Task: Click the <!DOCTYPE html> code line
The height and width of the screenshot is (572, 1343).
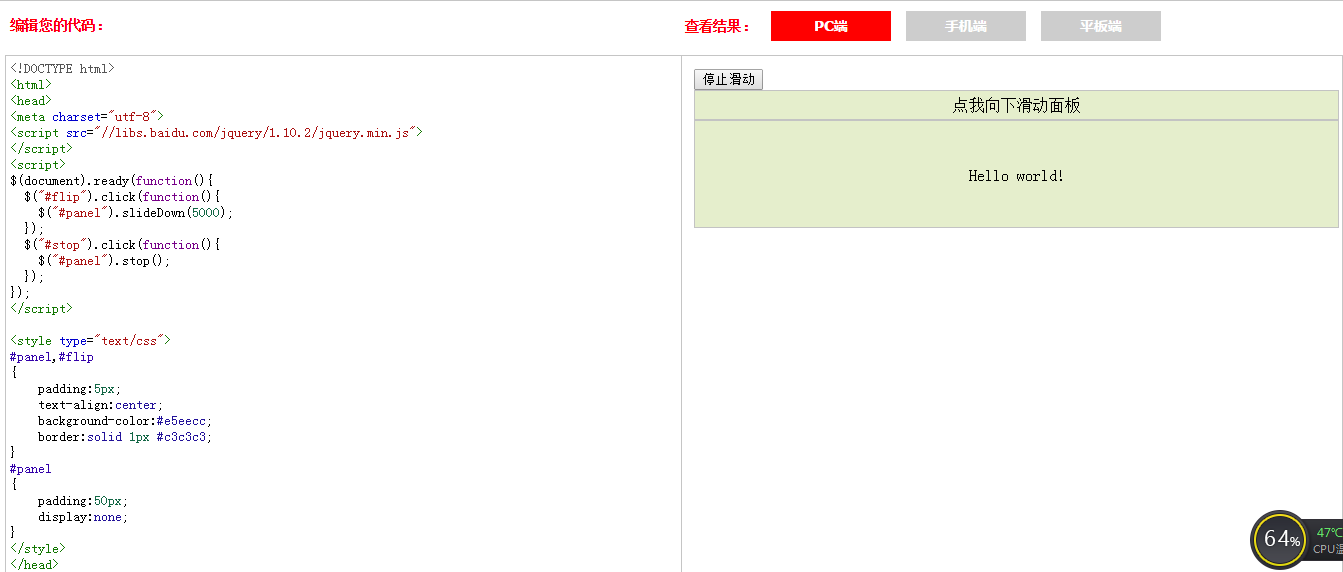Action: tap(62, 69)
